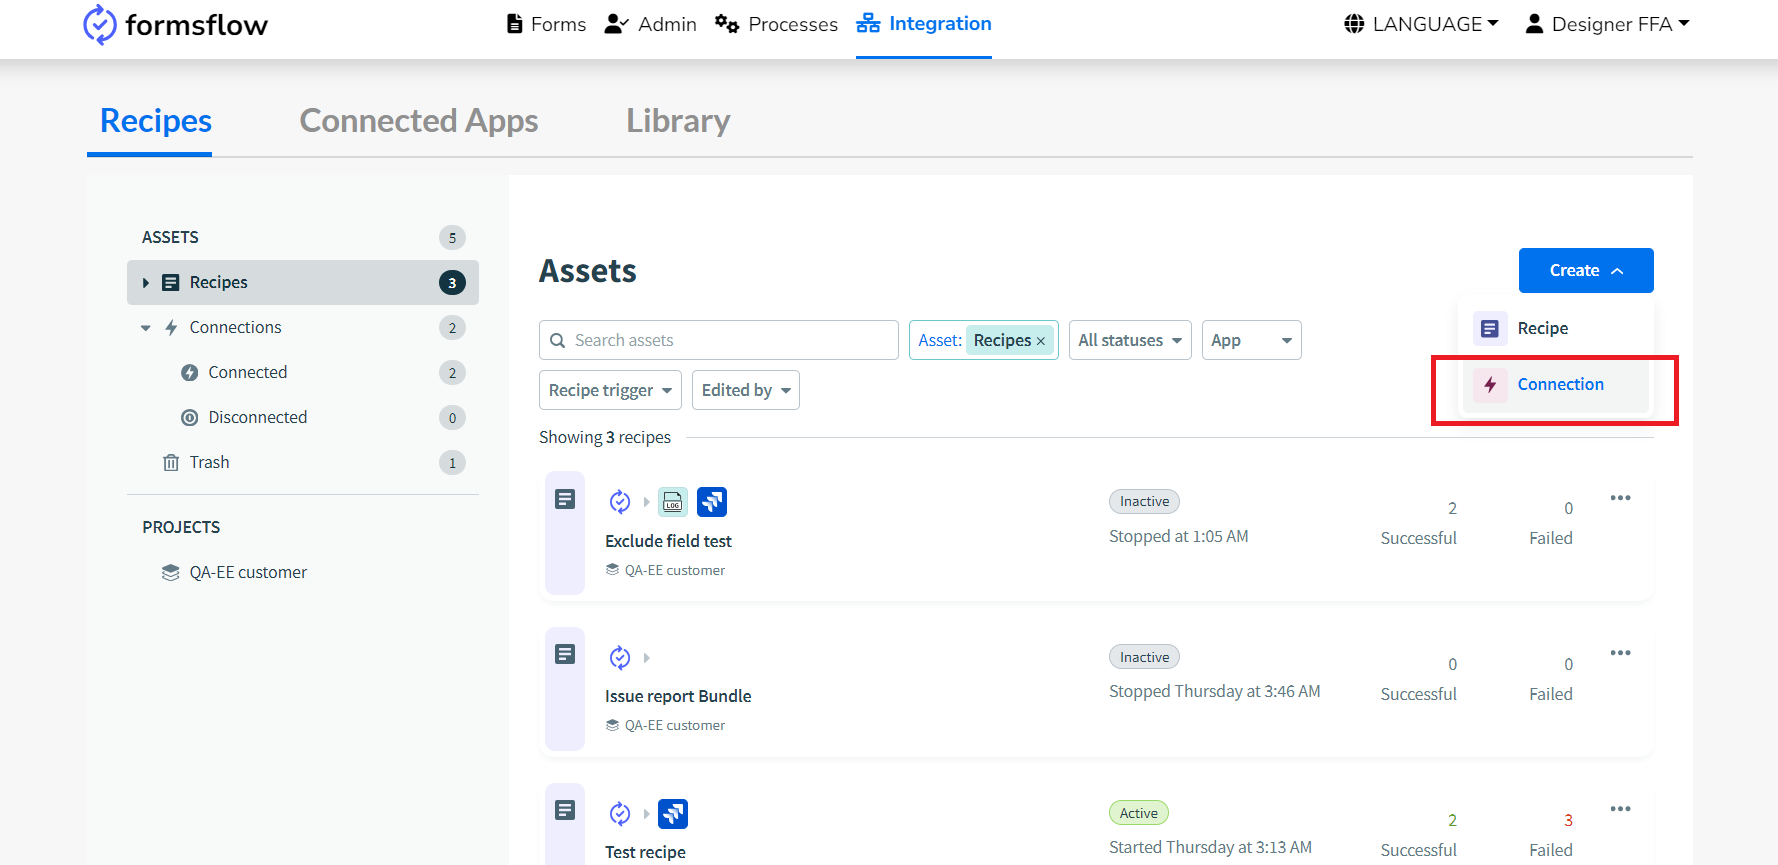The width and height of the screenshot is (1778, 865).
Task: Click the Jira icon on Exclude field test
Action: (712, 501)
